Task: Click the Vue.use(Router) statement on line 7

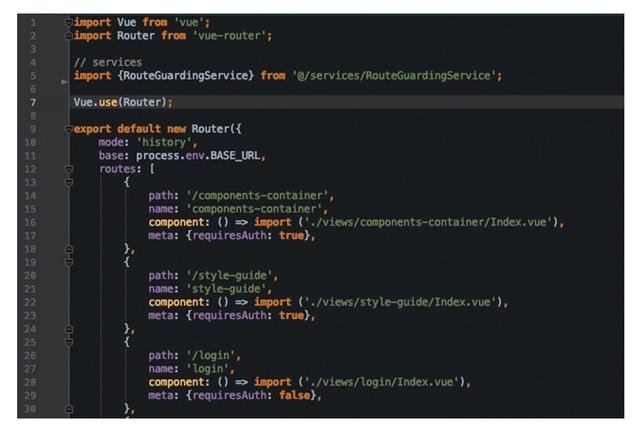Action: click(x=123, y=102)
